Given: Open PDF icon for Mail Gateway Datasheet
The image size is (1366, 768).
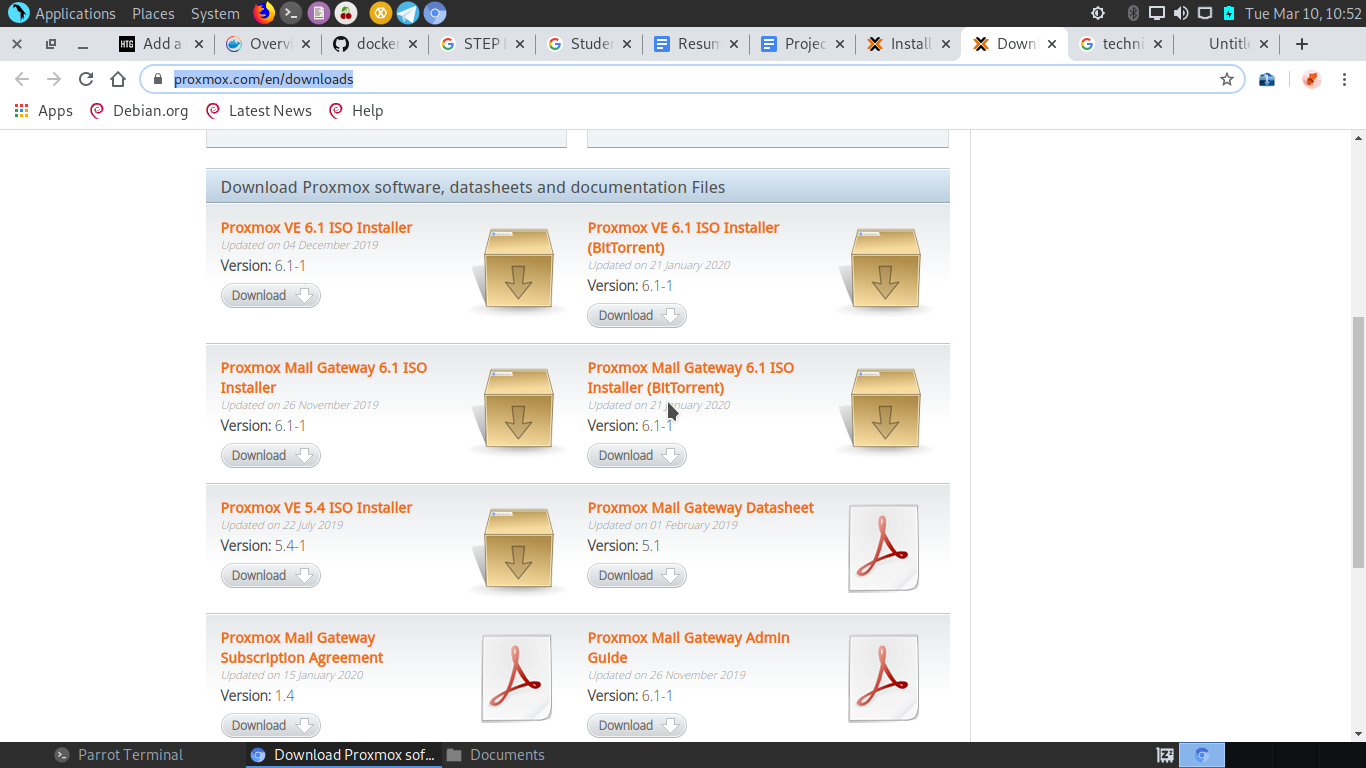Looking at the screenshot, I should click(x=884, y=548).
